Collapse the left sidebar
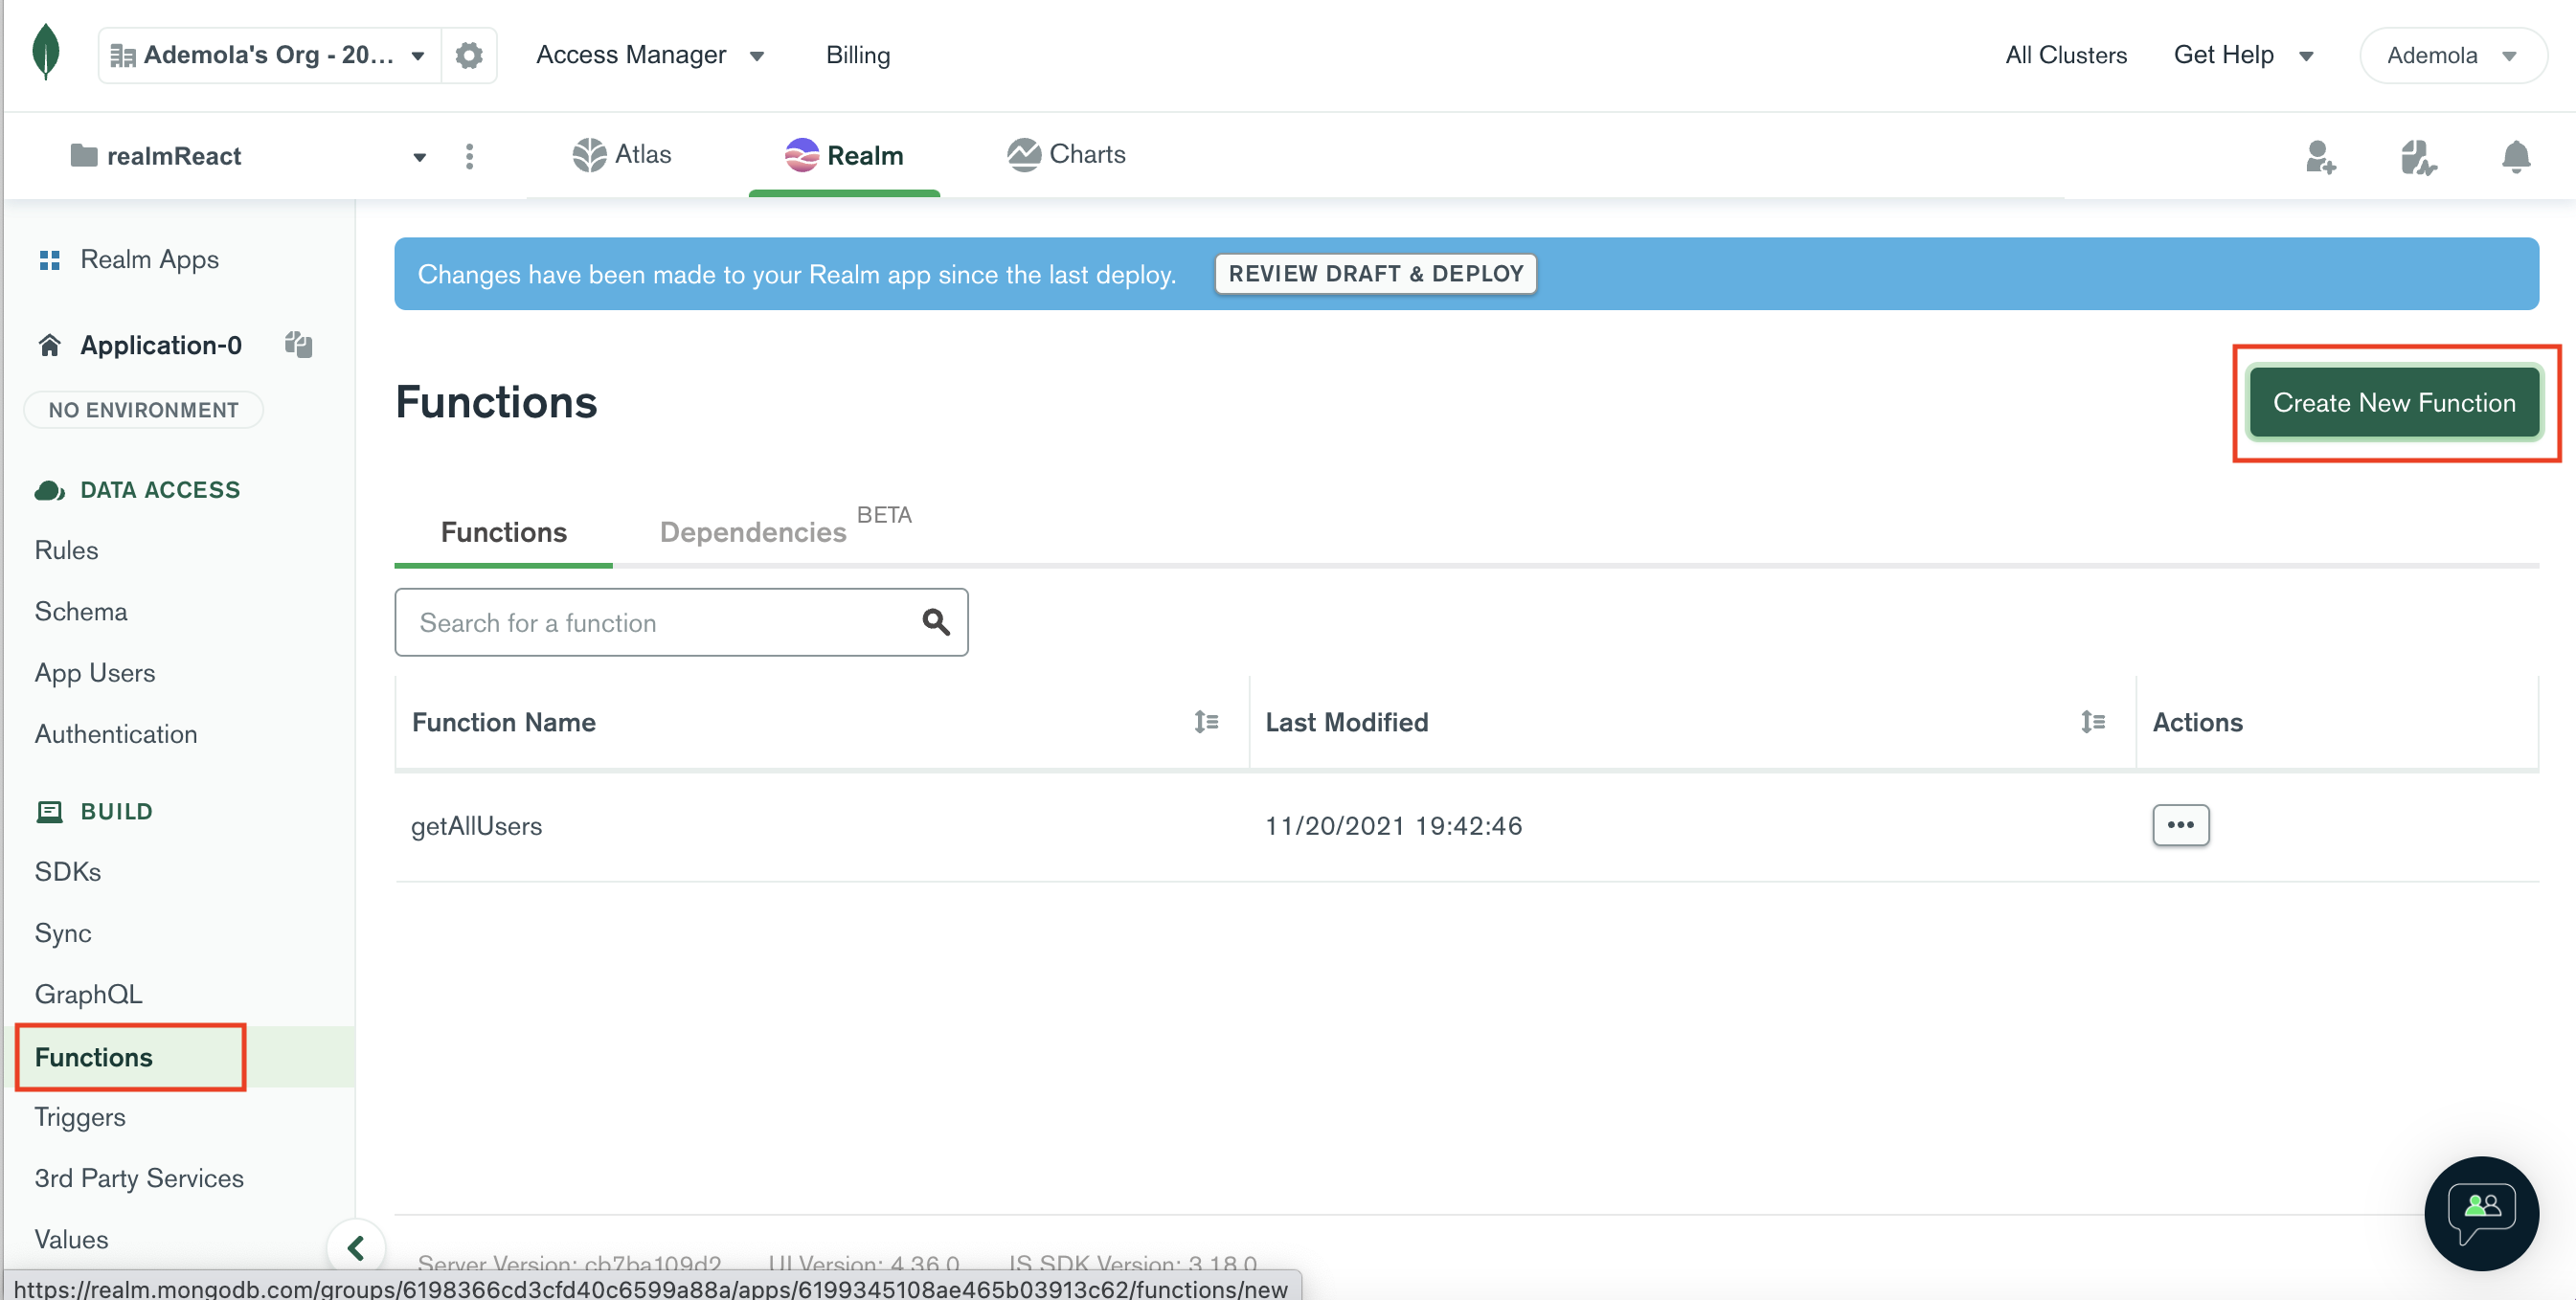This screenshot has height=1300, width=2576. coord(355,1247)
